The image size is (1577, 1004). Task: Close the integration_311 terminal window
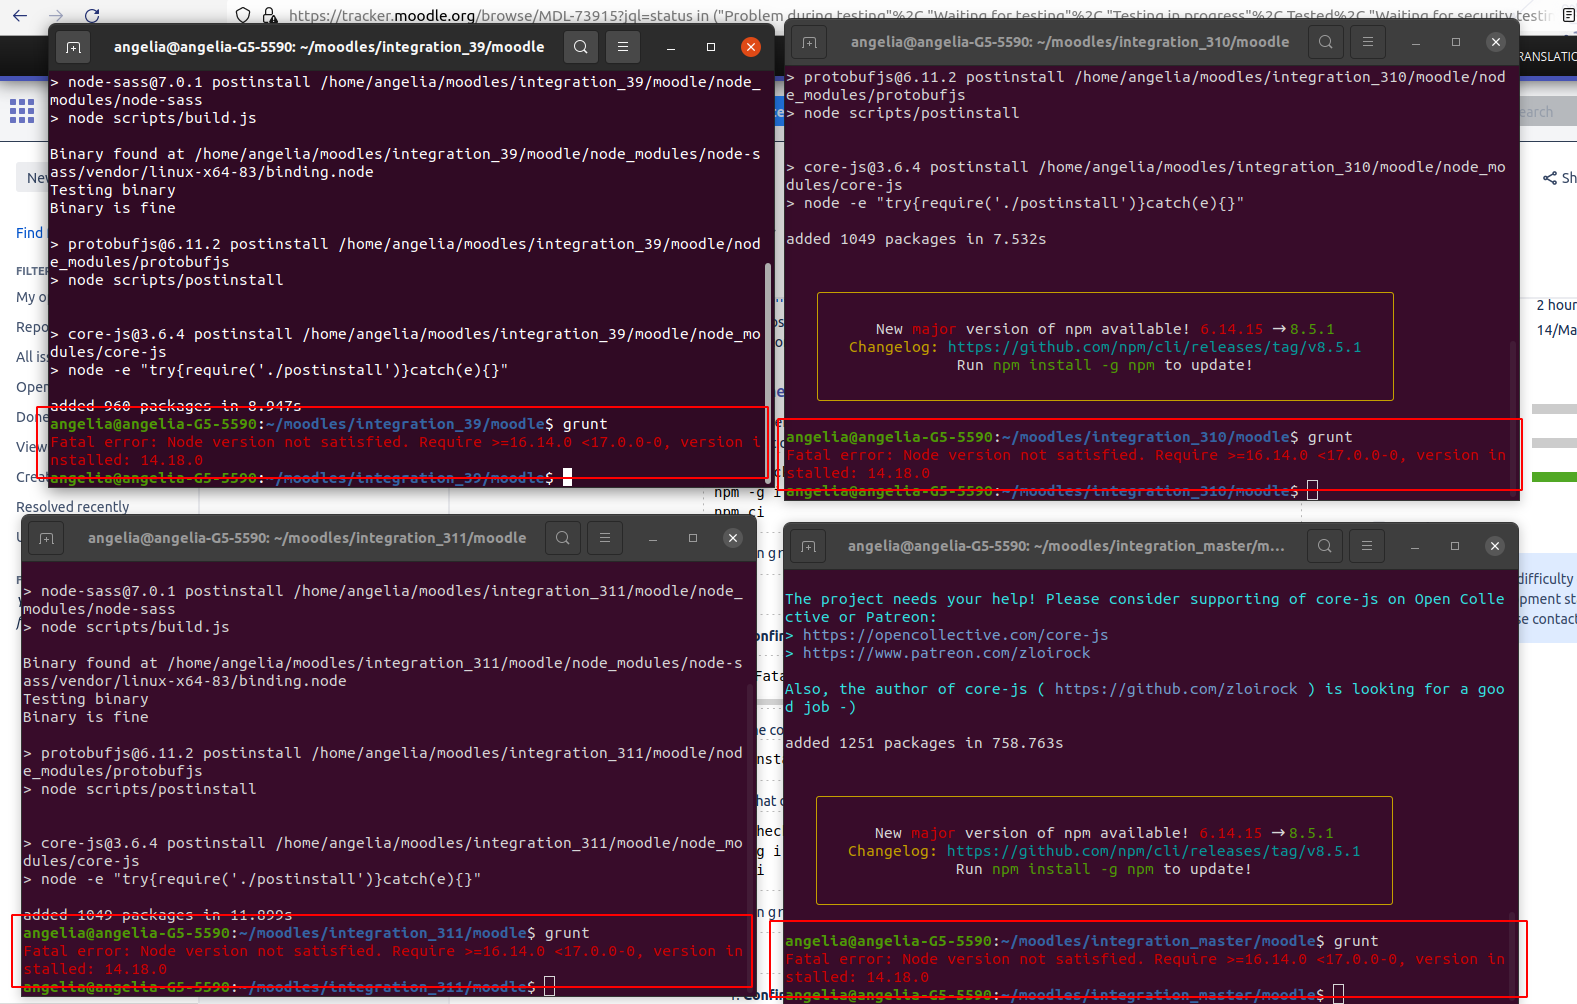pyautogui.click(x=733, y=538)
